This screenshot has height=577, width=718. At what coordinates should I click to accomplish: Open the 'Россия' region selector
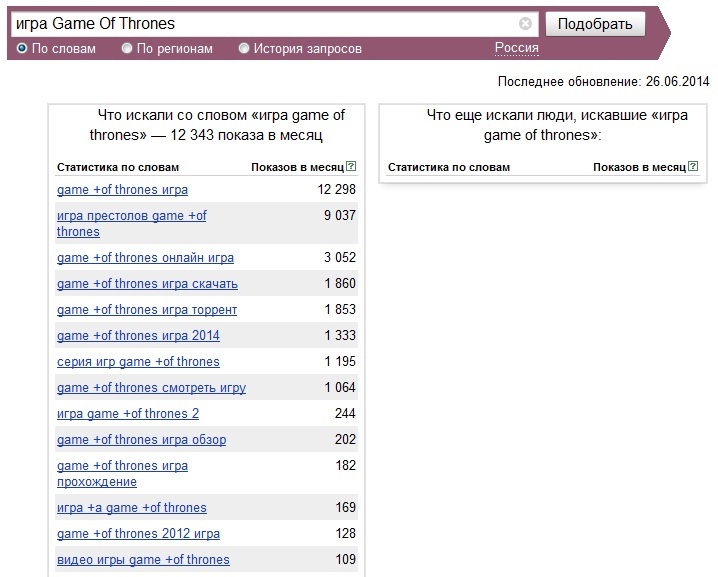pos(517,48)
